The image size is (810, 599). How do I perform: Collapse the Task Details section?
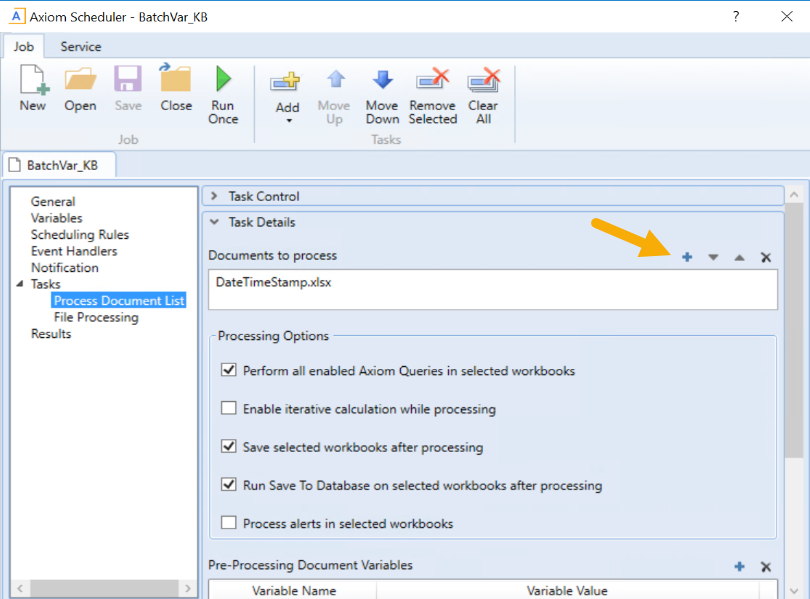point(214,222)
